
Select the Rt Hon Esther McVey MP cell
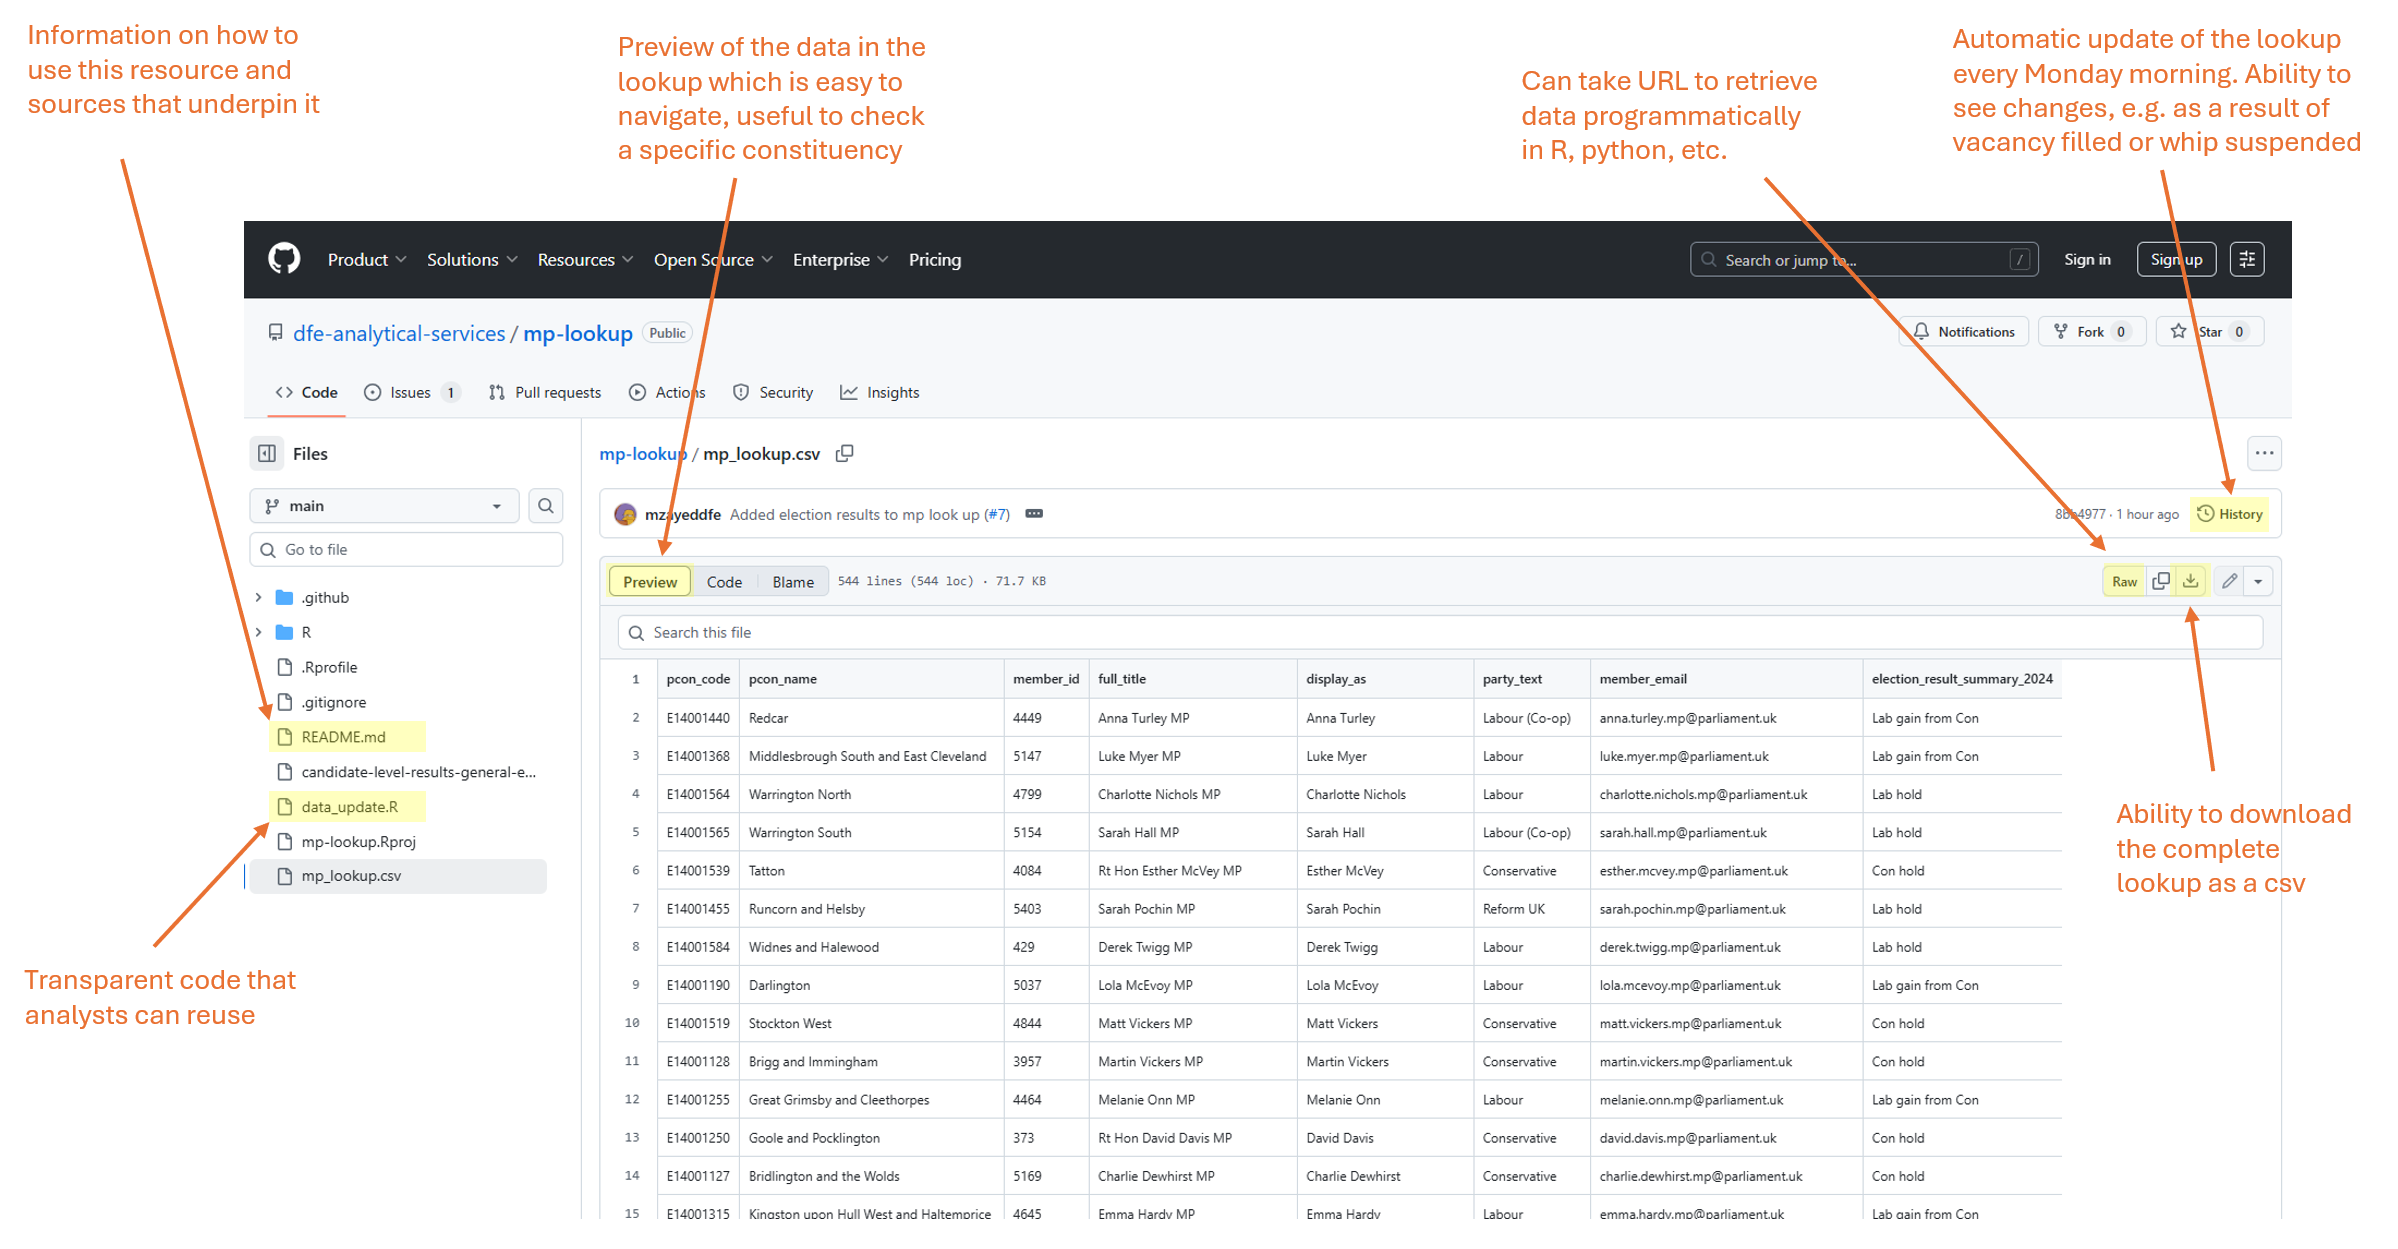click(x=1192, y=871)
